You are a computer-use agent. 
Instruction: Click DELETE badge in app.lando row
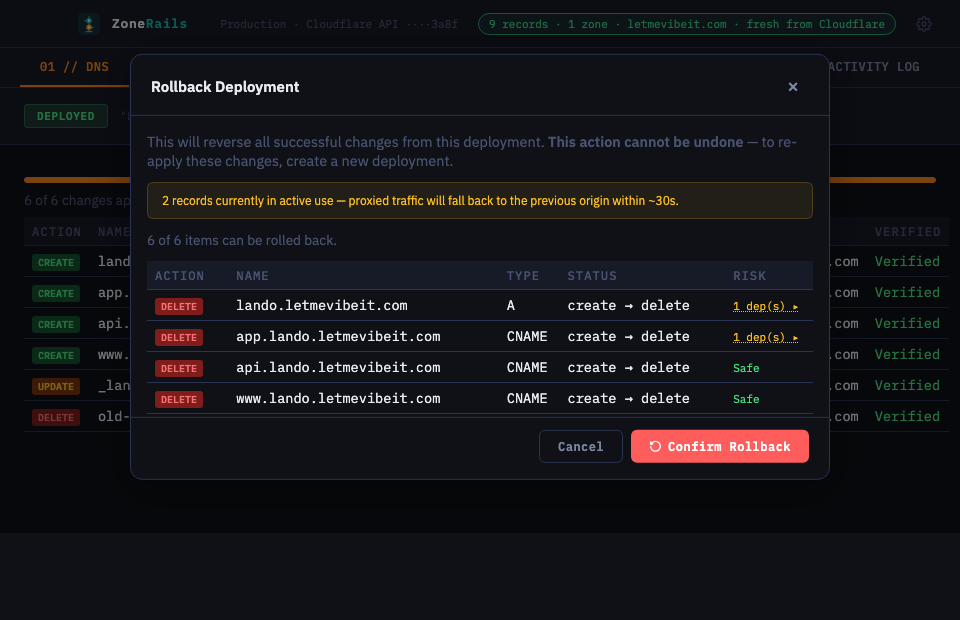pyautogui.click(x=179, y=337)
